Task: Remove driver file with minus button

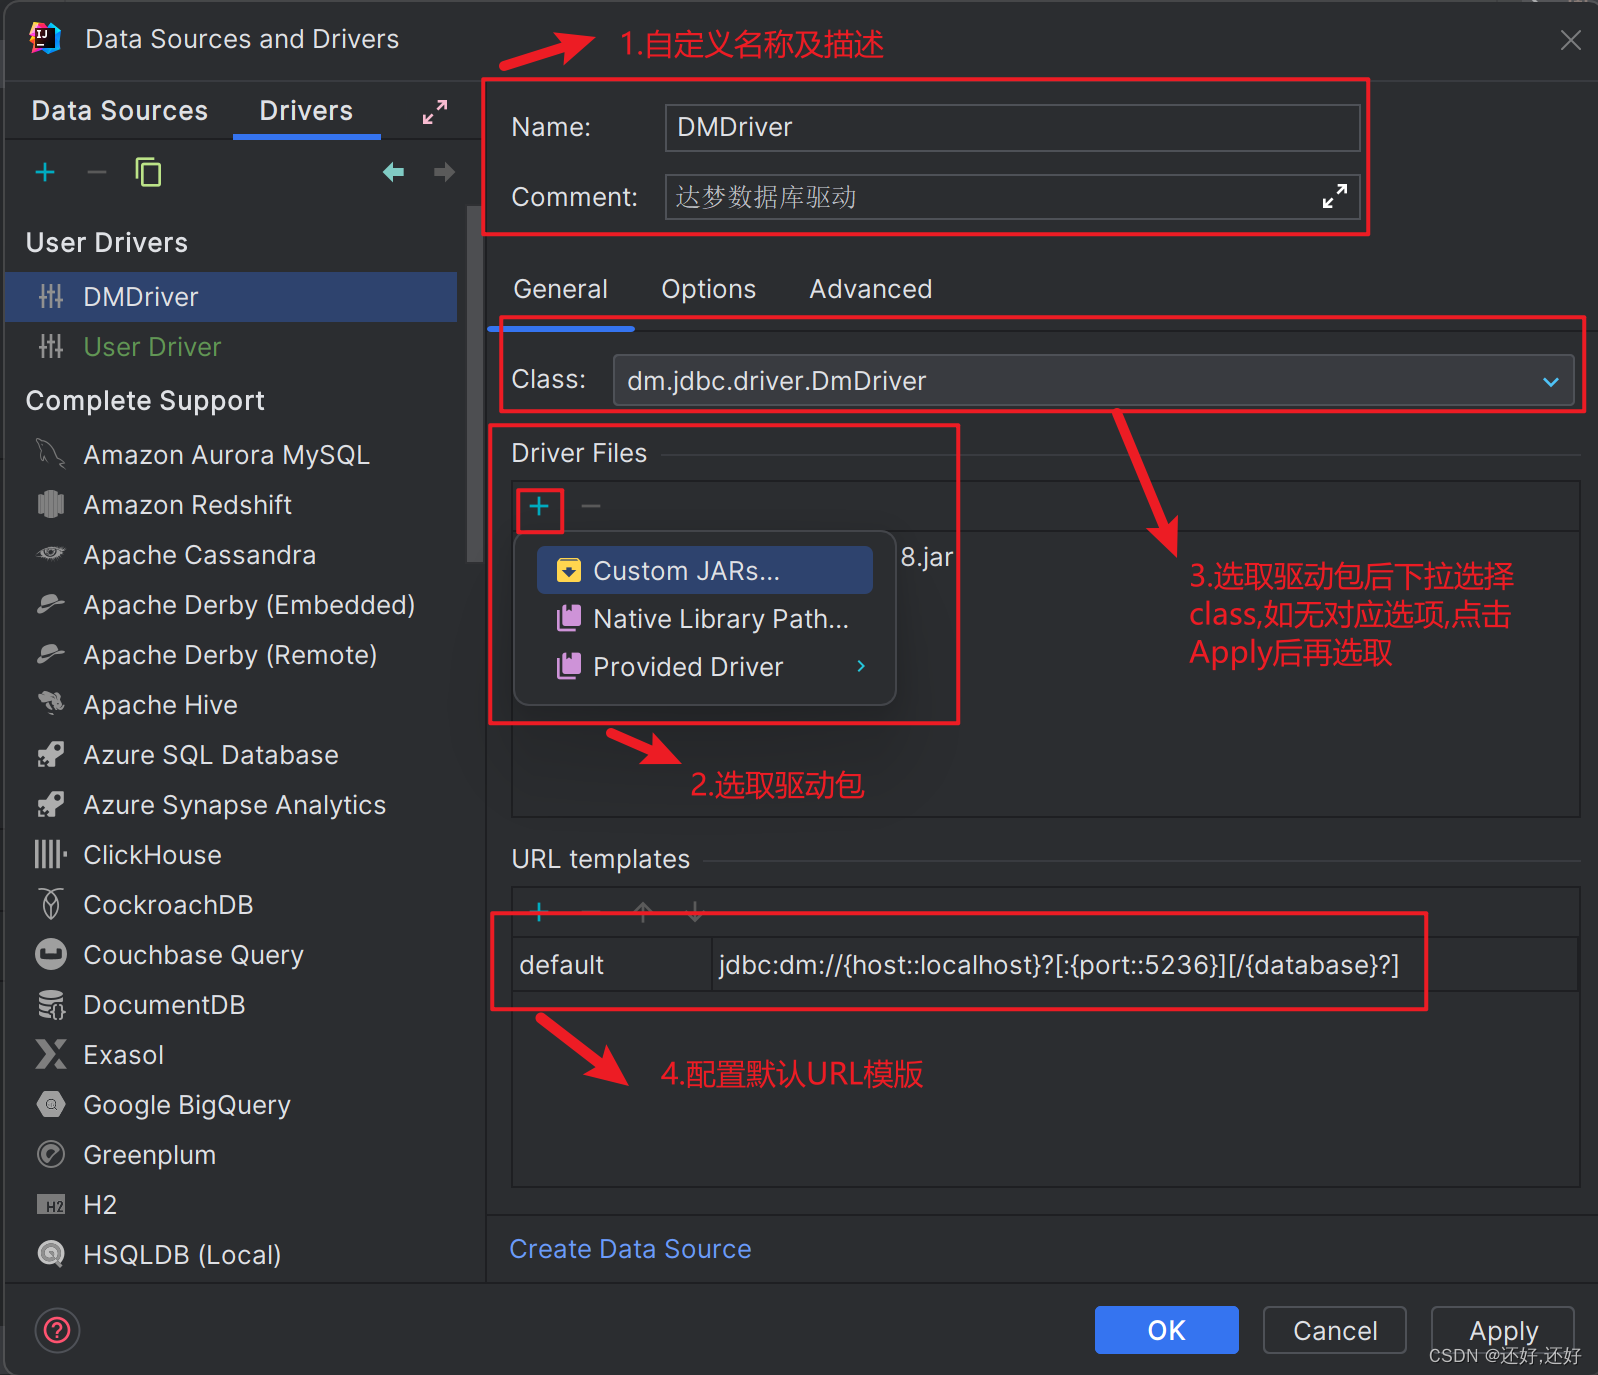Action: point(591,507)
